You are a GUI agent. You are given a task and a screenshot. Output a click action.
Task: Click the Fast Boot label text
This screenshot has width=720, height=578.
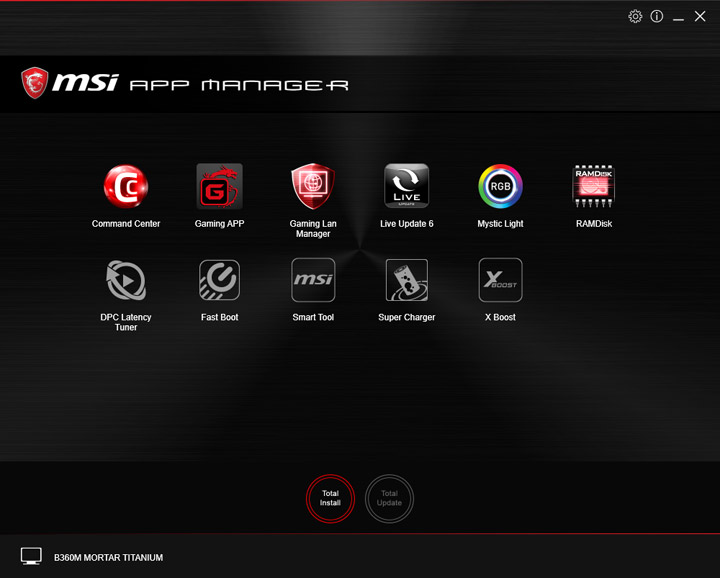pyautogui.click(x=219, y=317)
